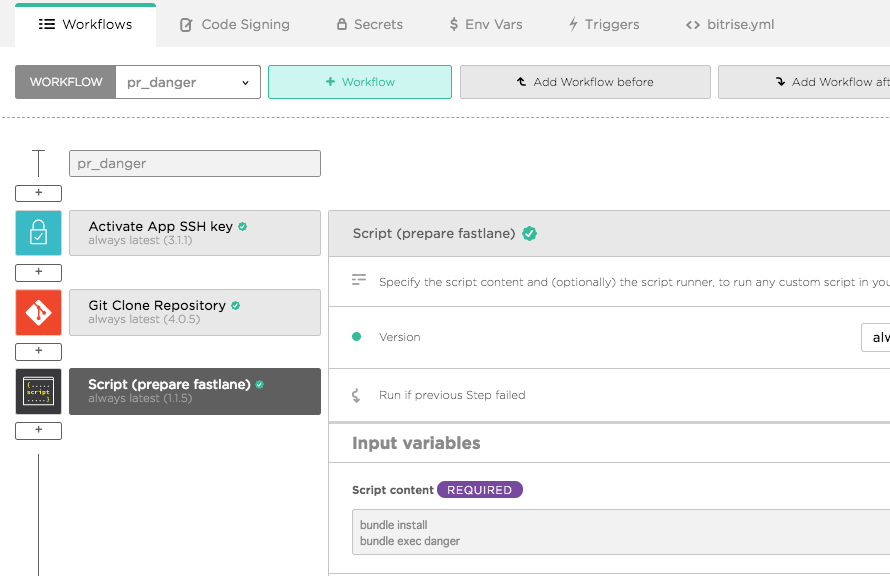Click the description lines icon in the step panel
Screen dimensions: 890x576
click(359, 279)
